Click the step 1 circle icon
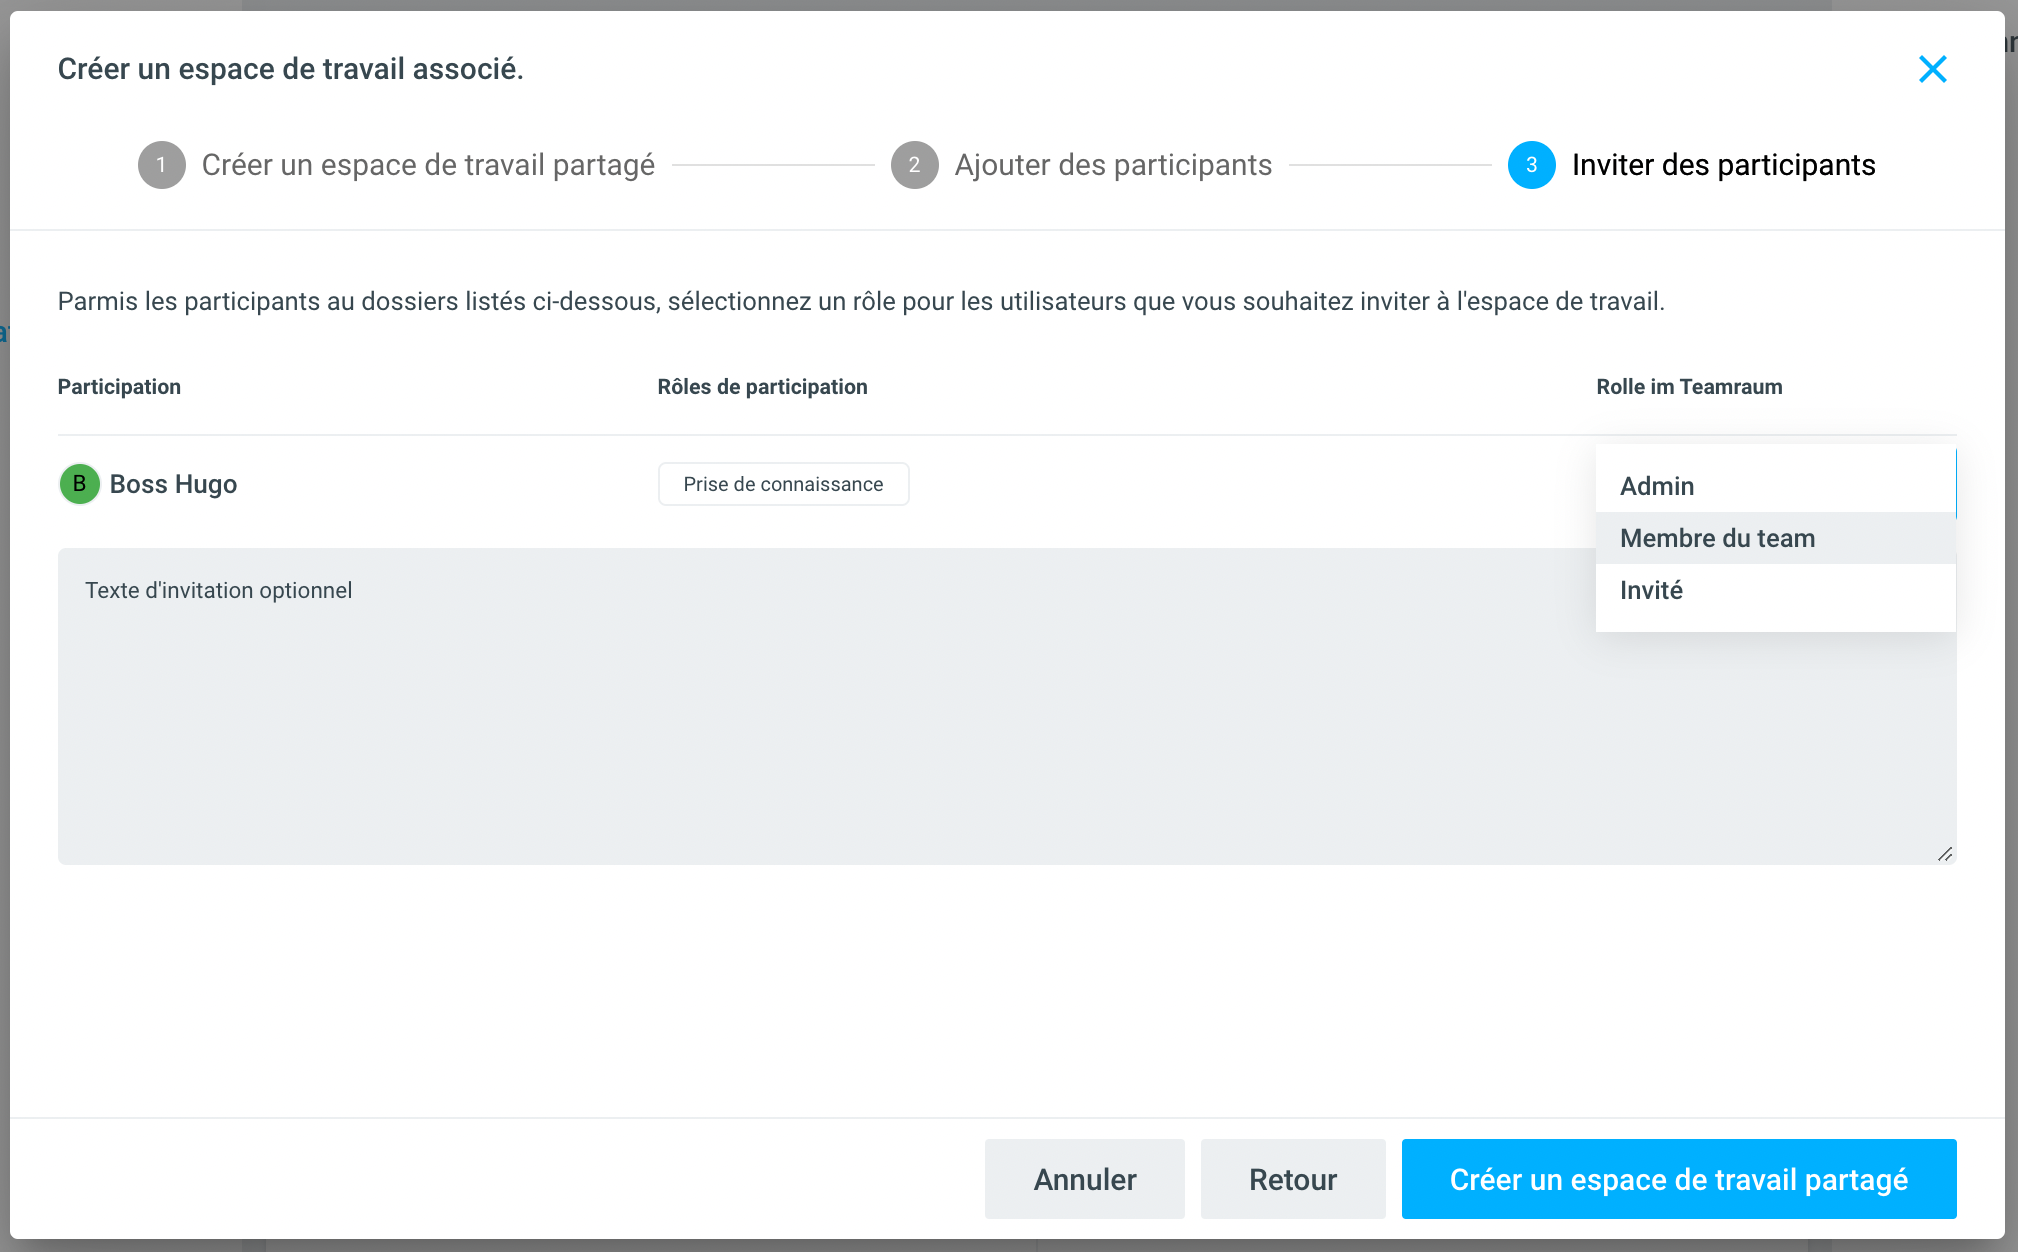The height and width of the screenshot is (1252, 2018). coord(162,165)
